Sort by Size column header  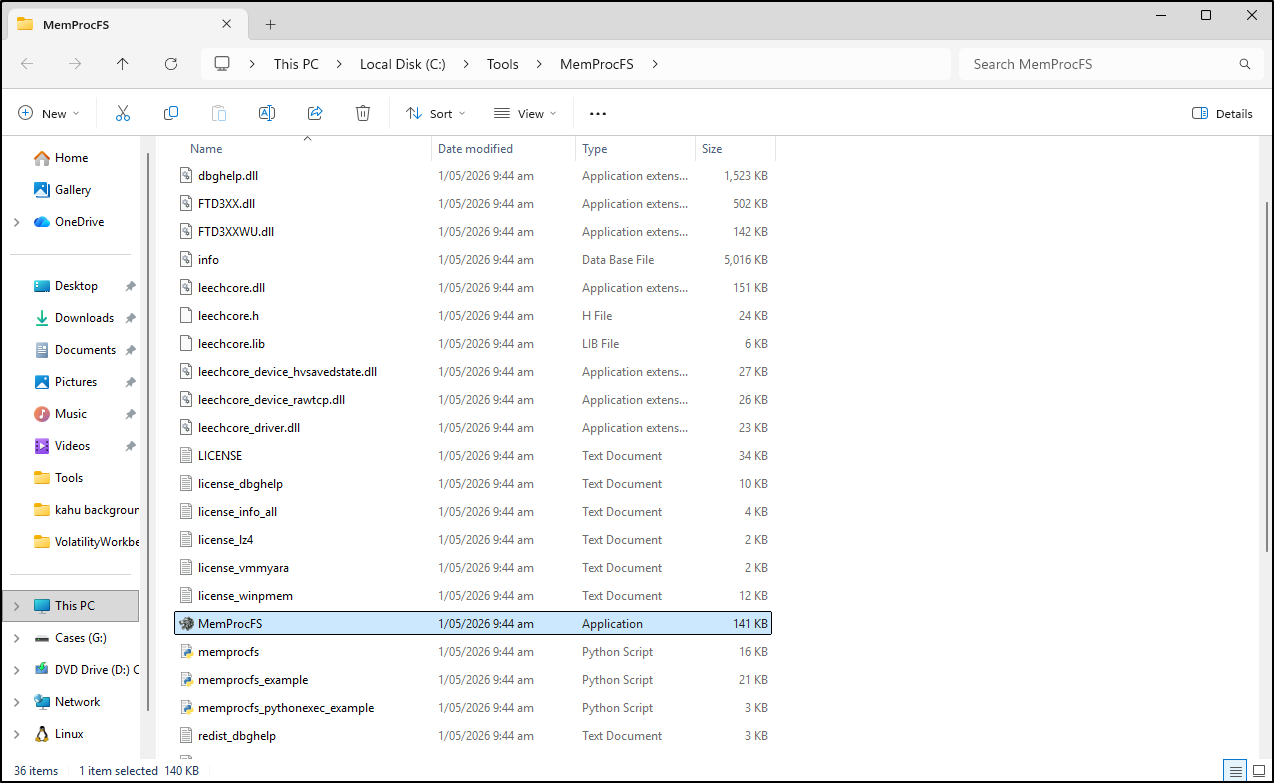pyautogui.click(x=735, y=149)
